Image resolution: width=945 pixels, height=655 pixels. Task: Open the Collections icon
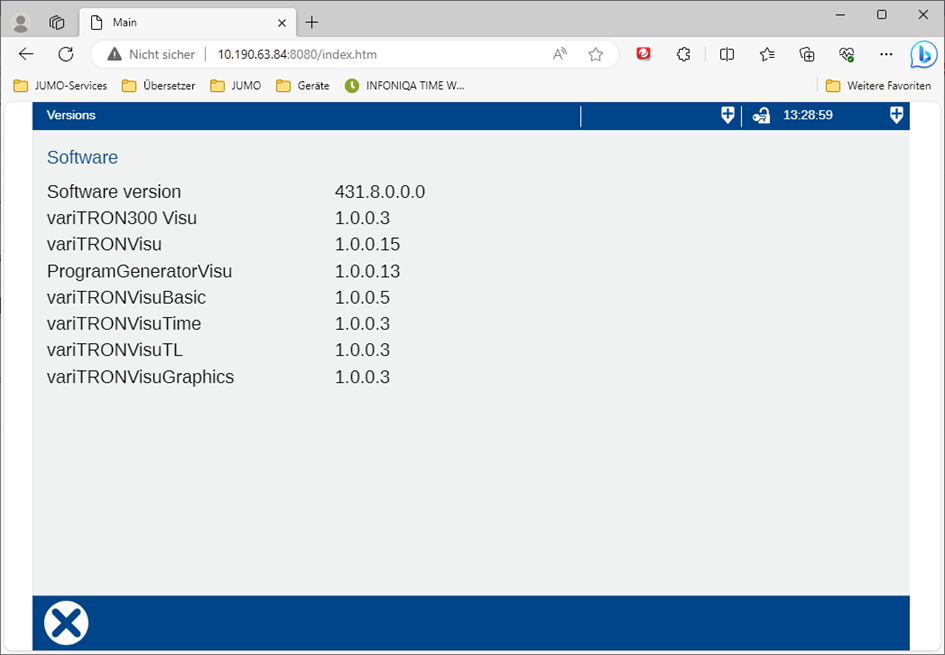pos(807,54)
